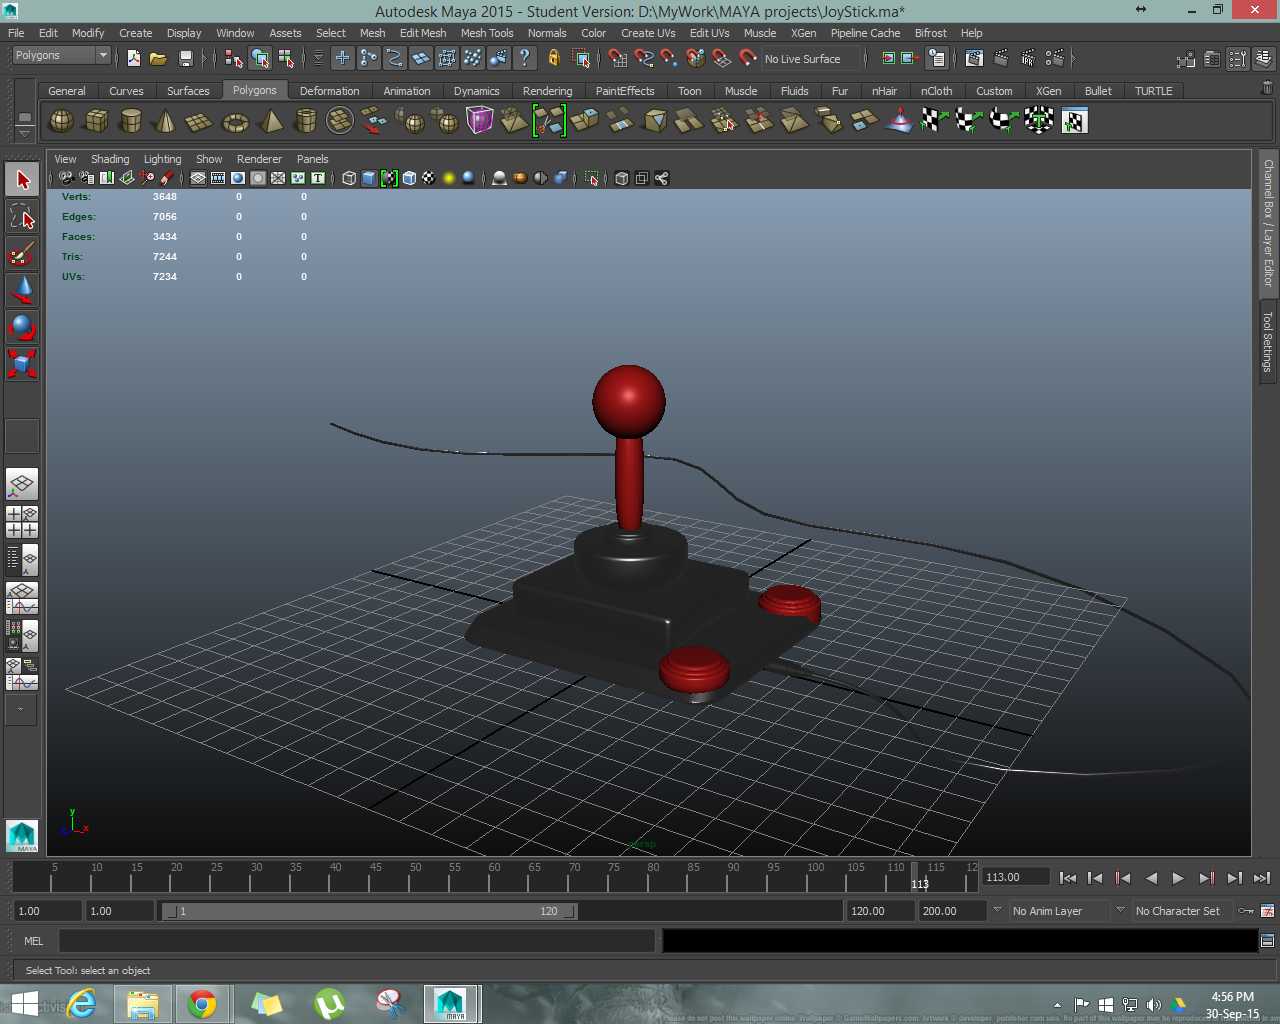Switch to four view layout
The image size is (1280, 1024).
pyautogui.click(x=22, y=522)
